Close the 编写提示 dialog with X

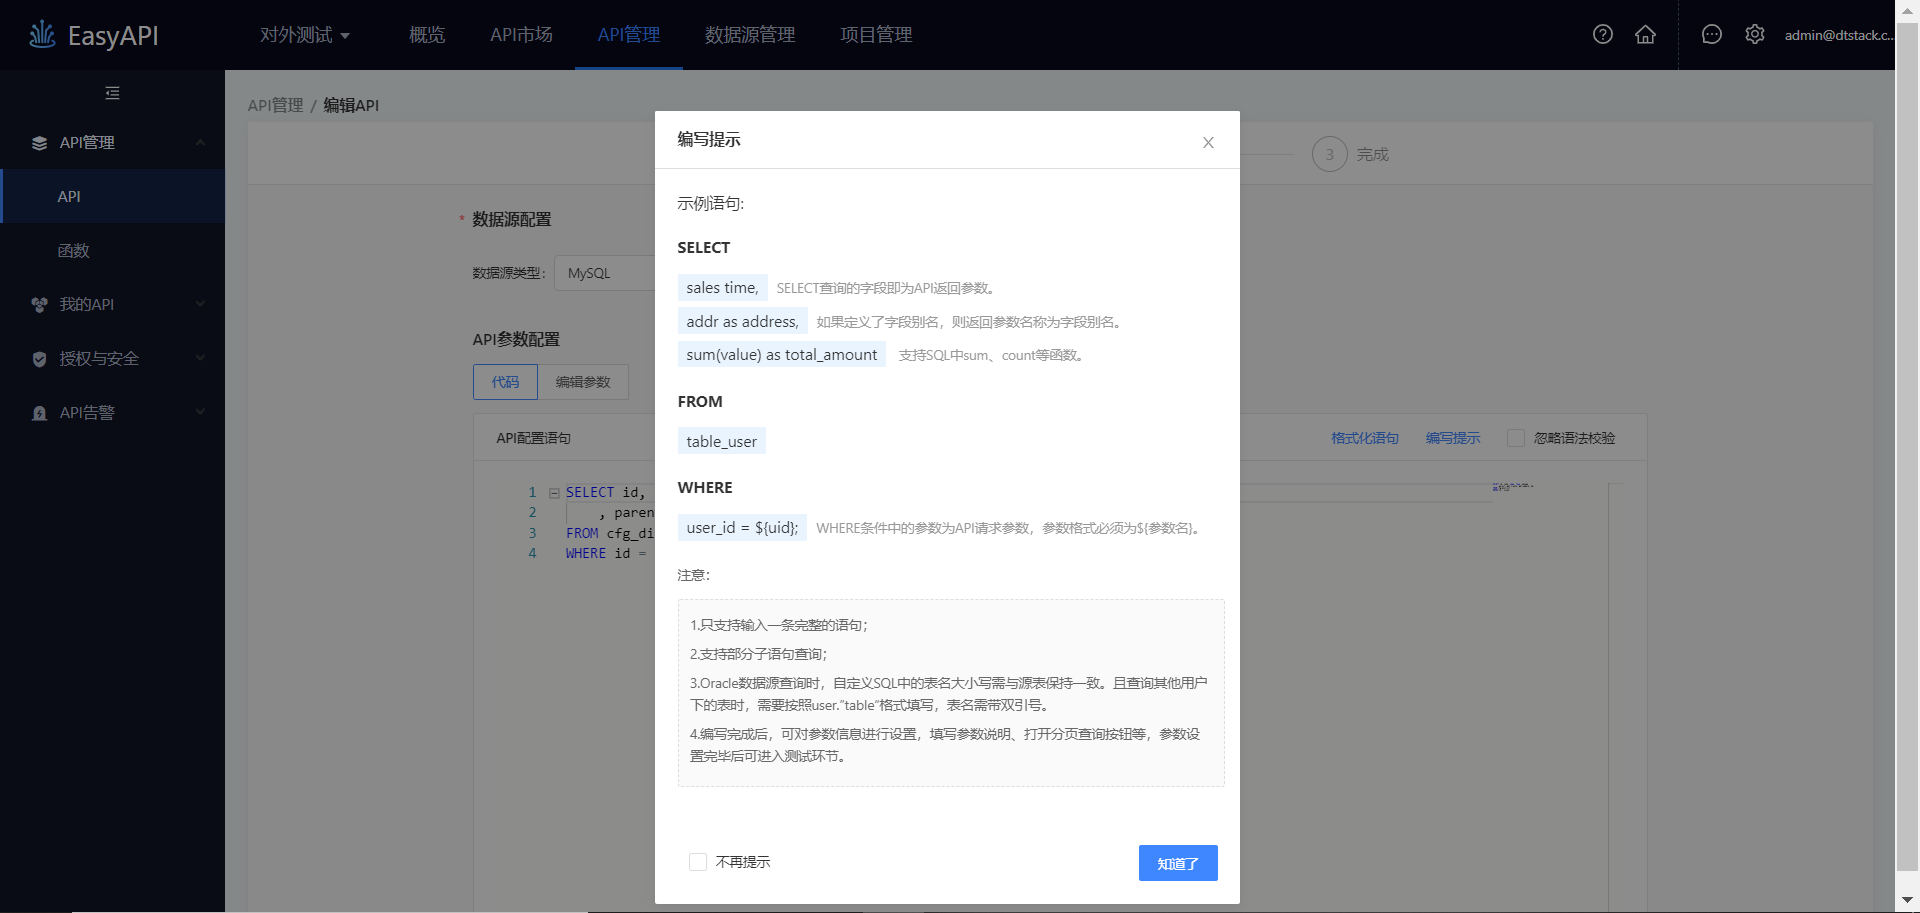click(1208, 143)
